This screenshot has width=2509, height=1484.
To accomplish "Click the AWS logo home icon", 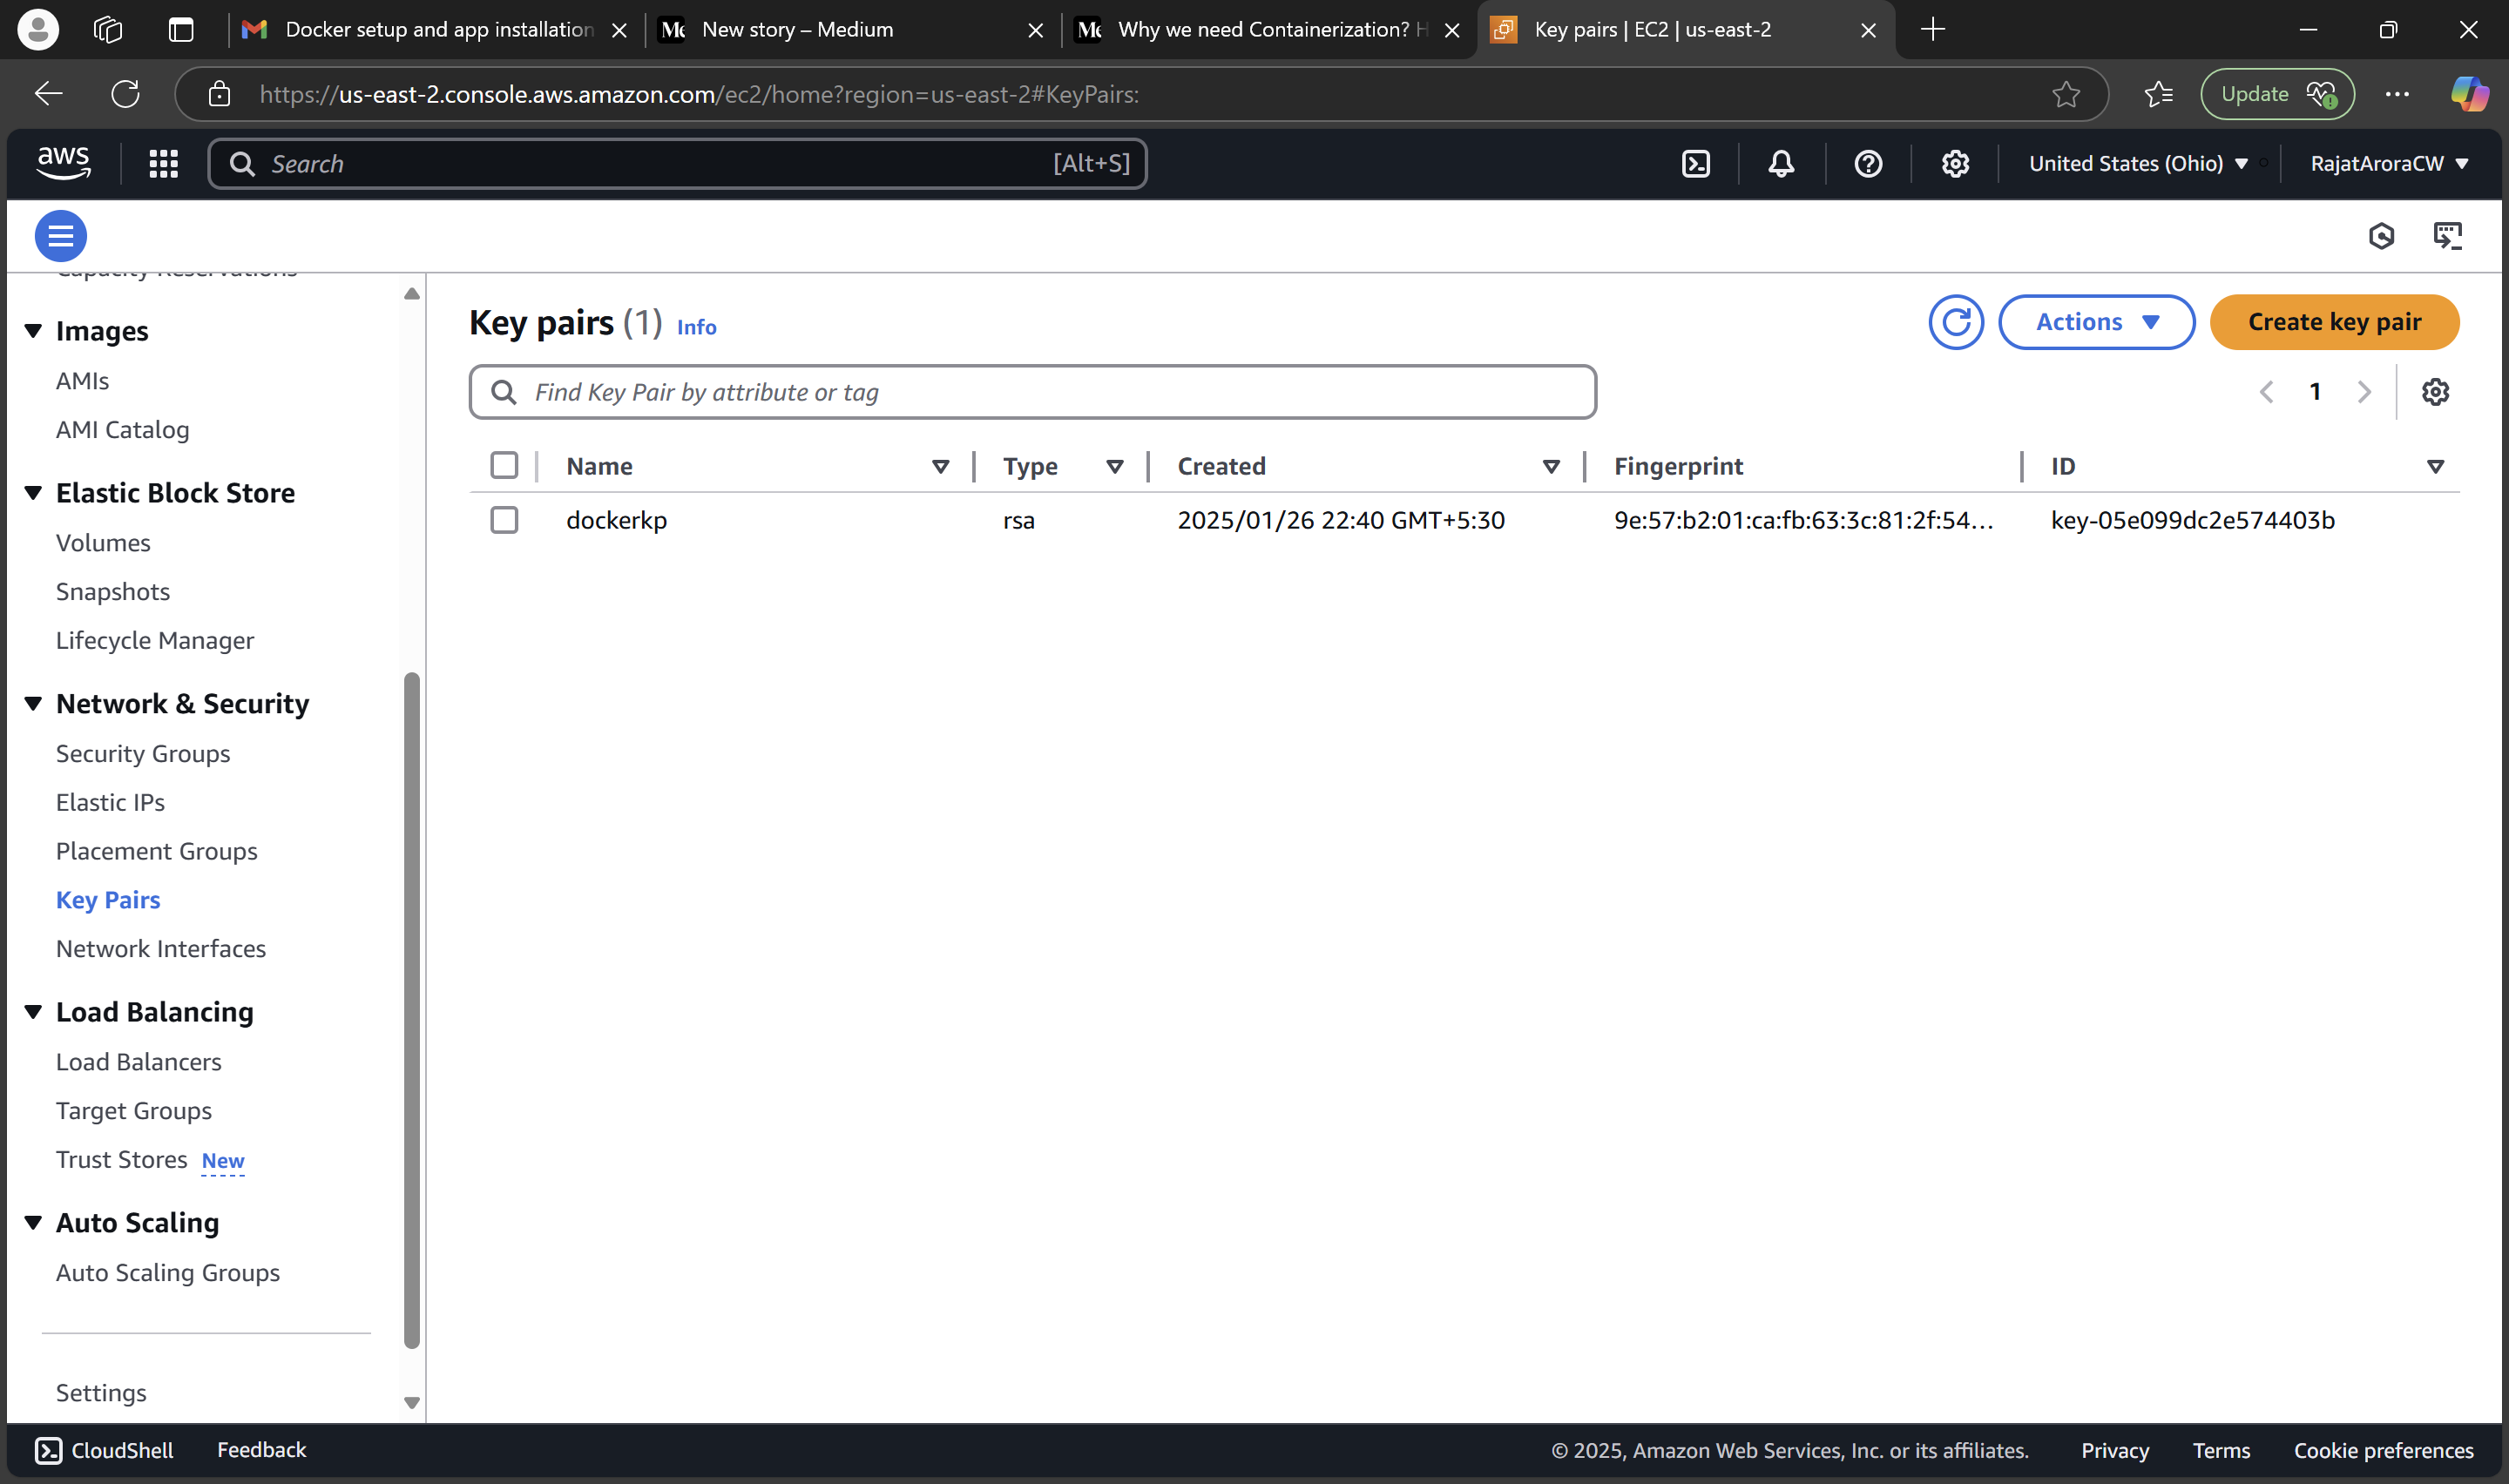I will [64, 162].
